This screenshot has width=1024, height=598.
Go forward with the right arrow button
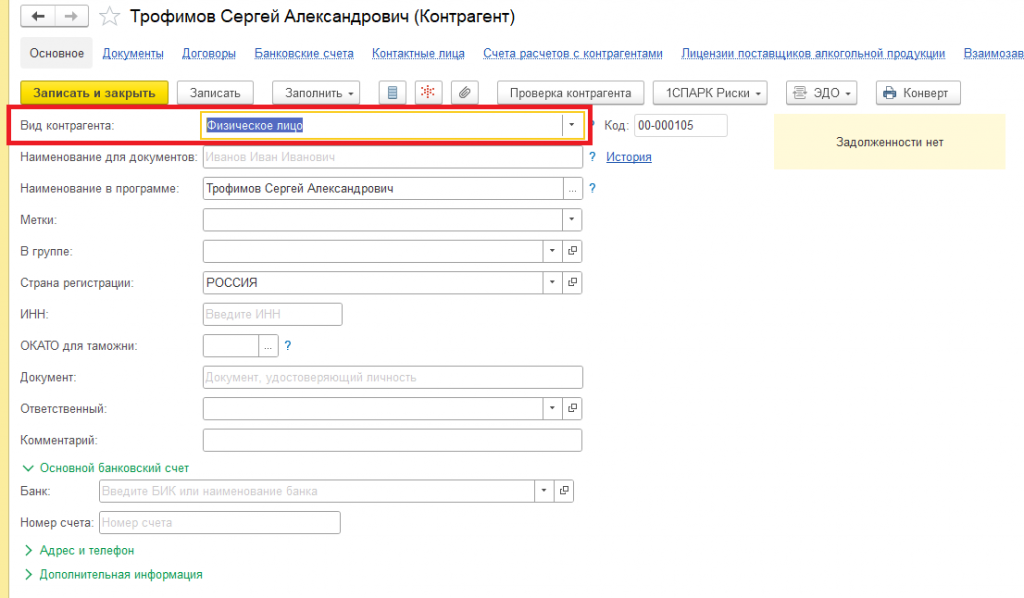click(x=71, y=16)
